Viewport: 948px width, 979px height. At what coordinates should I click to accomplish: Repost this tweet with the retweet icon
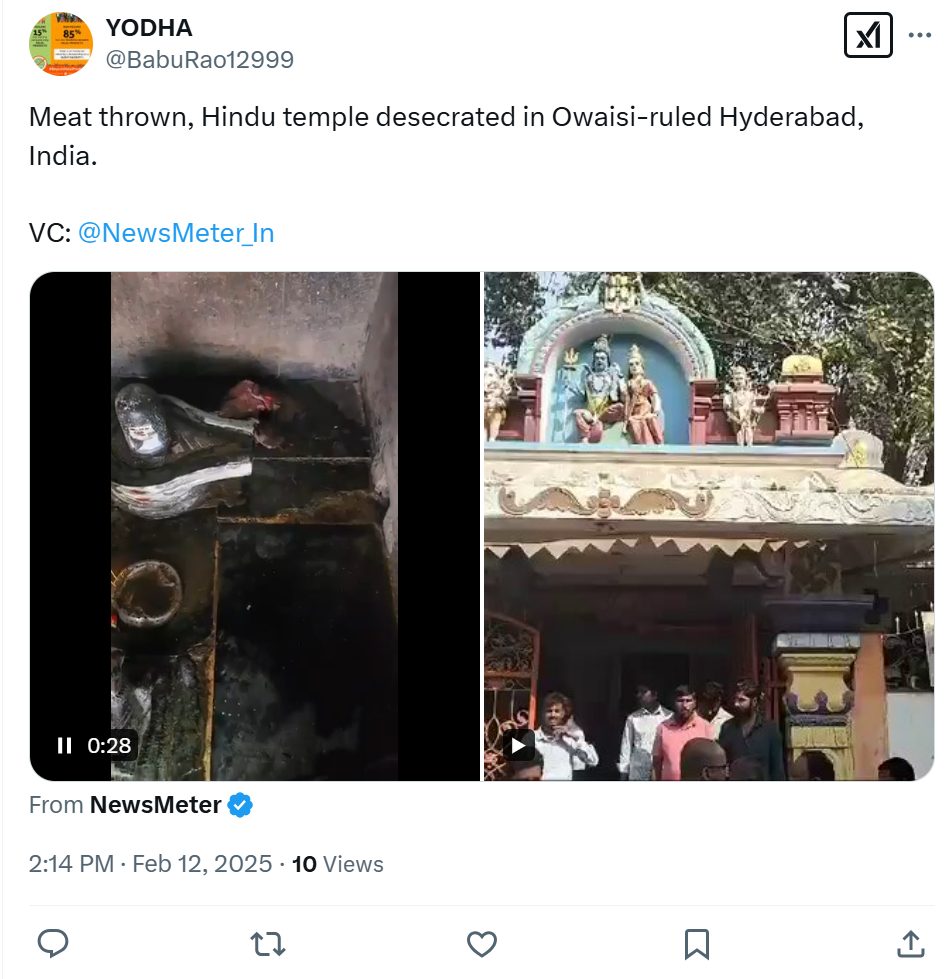coord(267,944)
